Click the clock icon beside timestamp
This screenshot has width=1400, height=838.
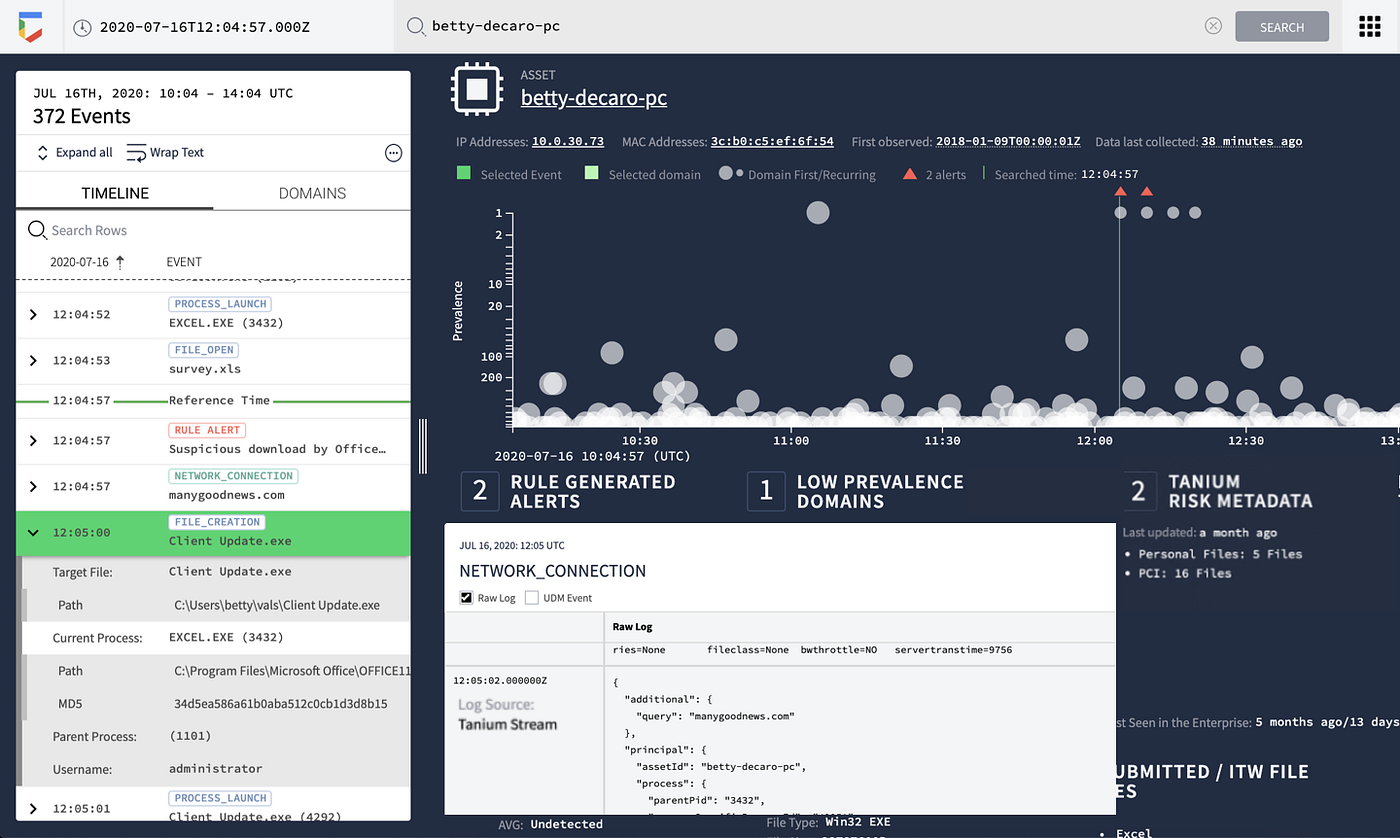tap(82, 27)
